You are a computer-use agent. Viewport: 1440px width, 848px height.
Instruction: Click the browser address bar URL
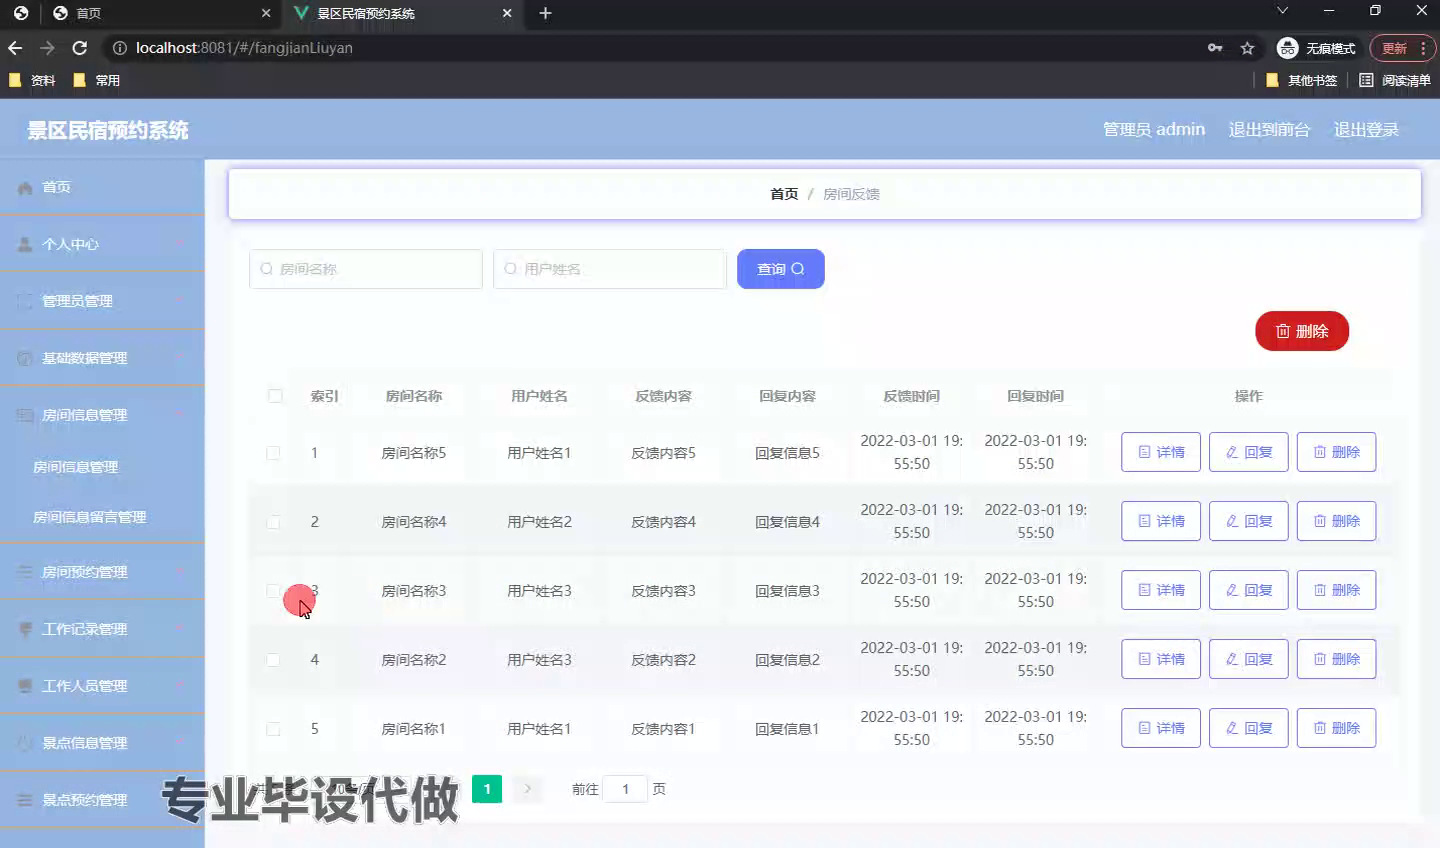pyautogui.click(x=244, y=48)
